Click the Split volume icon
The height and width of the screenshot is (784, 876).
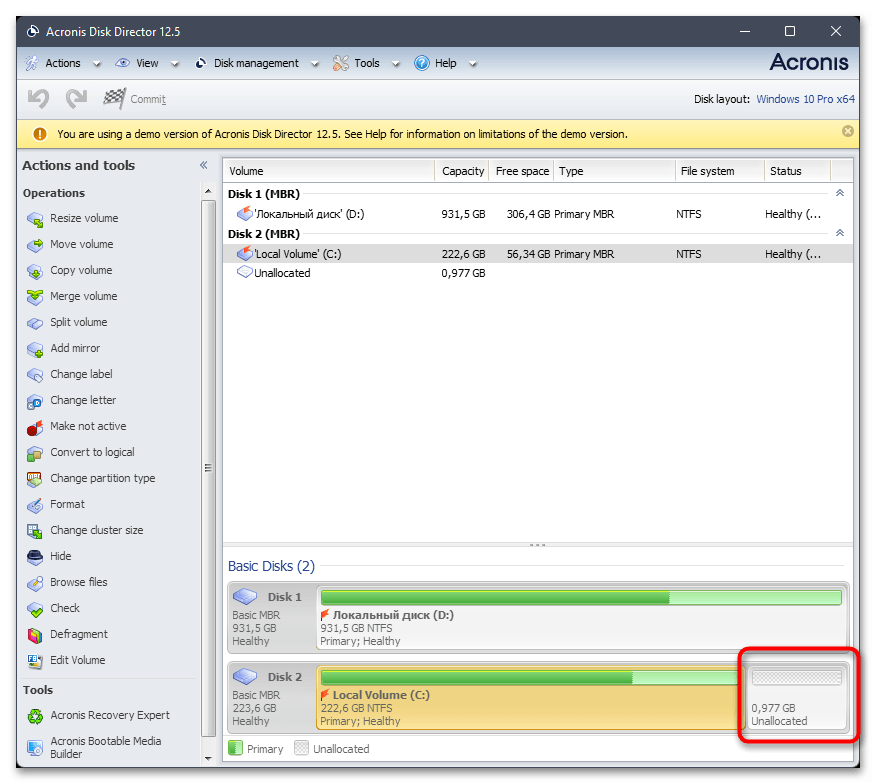pos(34,322)
